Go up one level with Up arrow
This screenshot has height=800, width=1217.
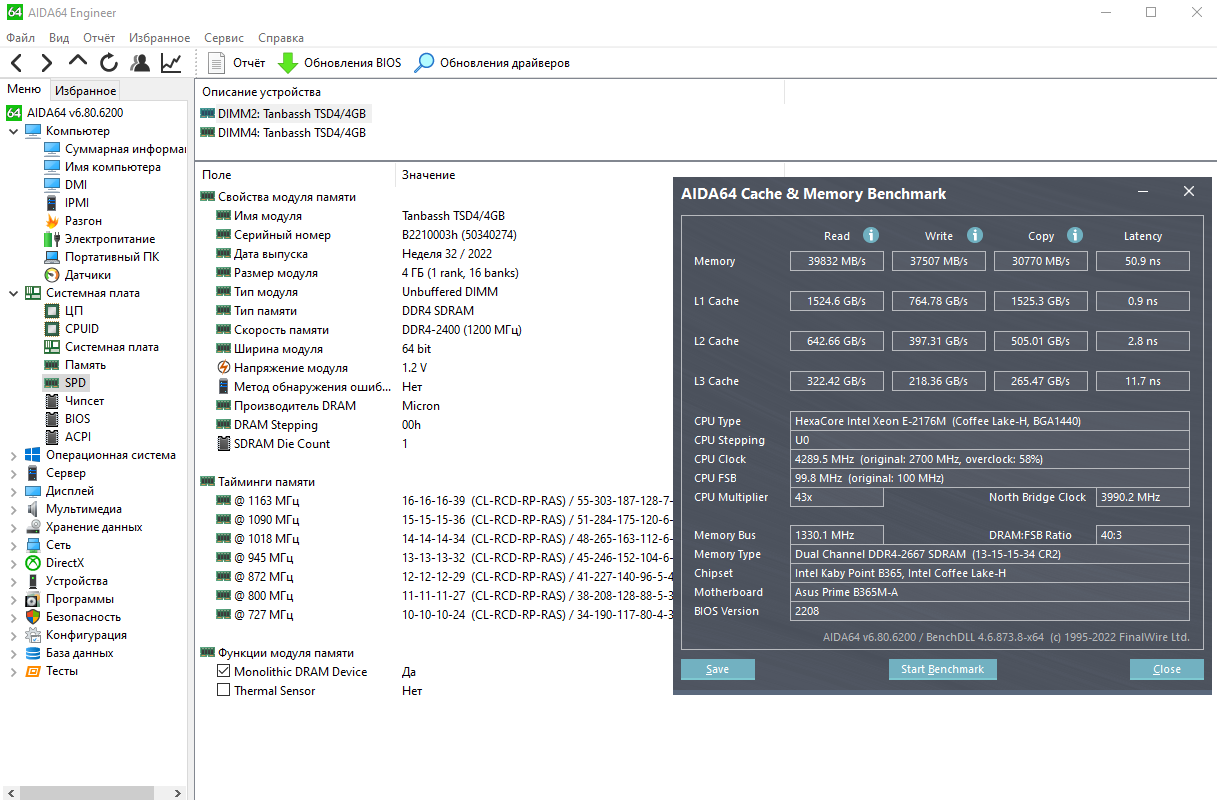click(x=78, y=61)
